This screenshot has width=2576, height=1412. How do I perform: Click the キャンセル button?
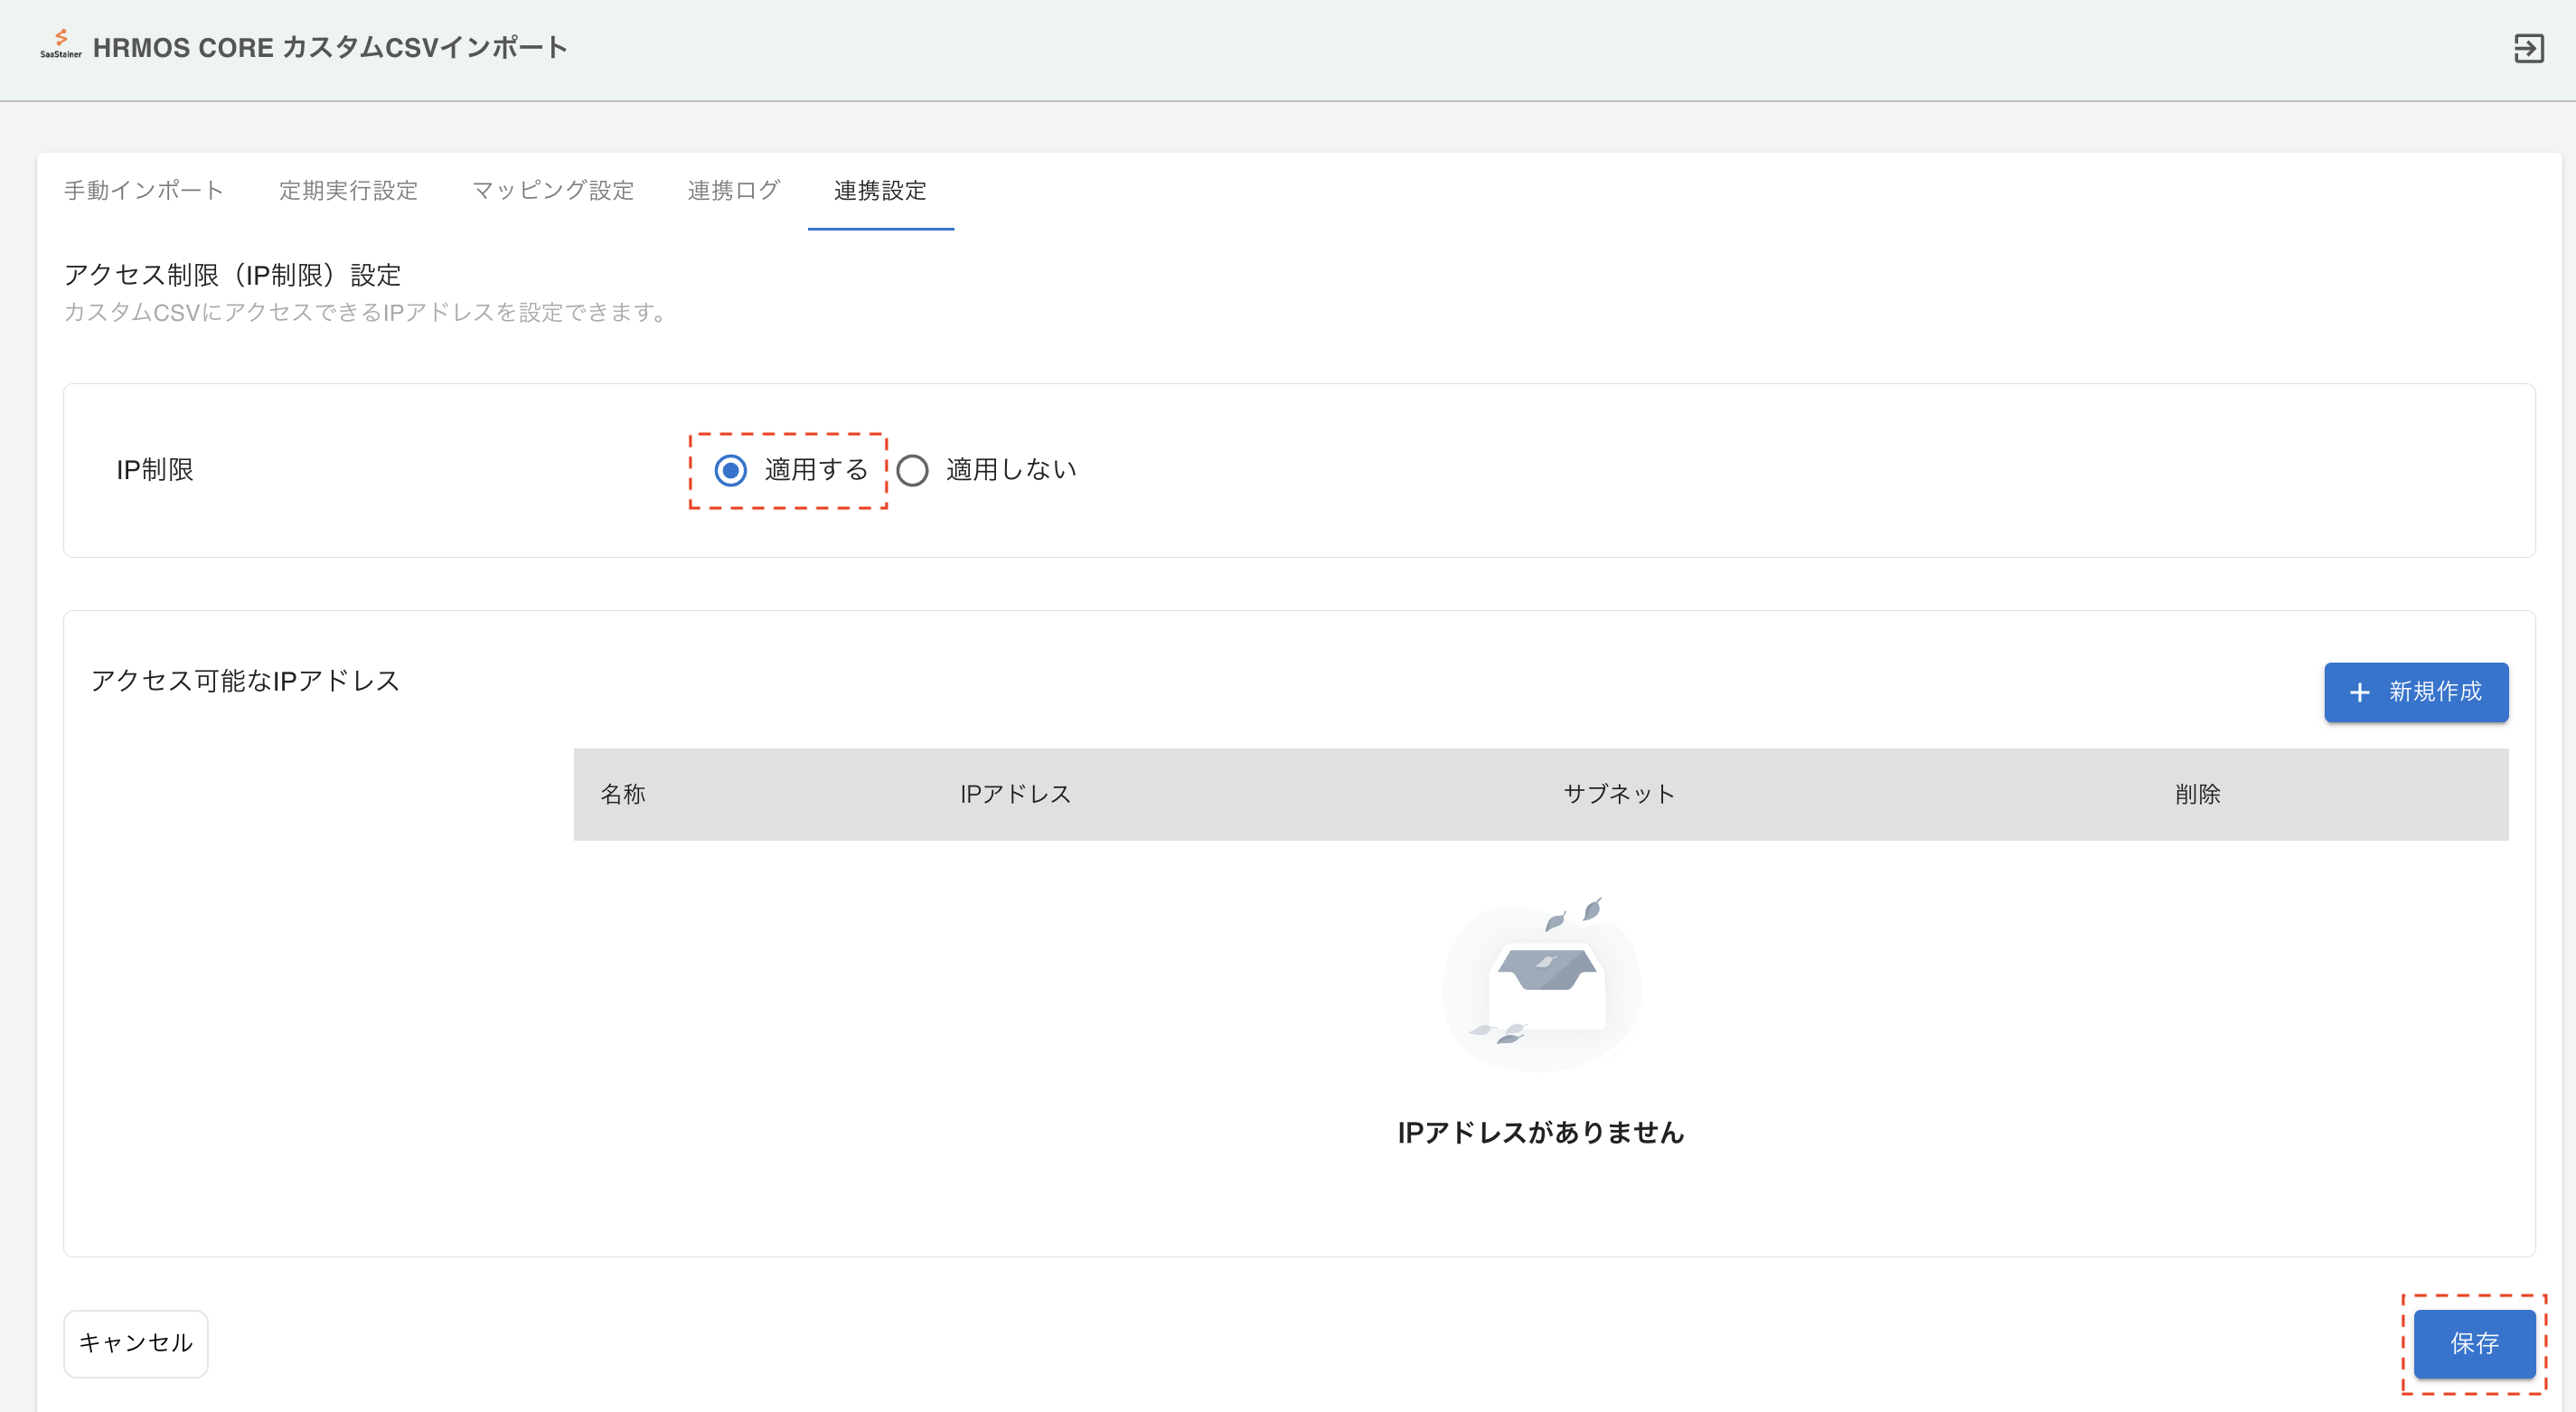point(136,1343)
